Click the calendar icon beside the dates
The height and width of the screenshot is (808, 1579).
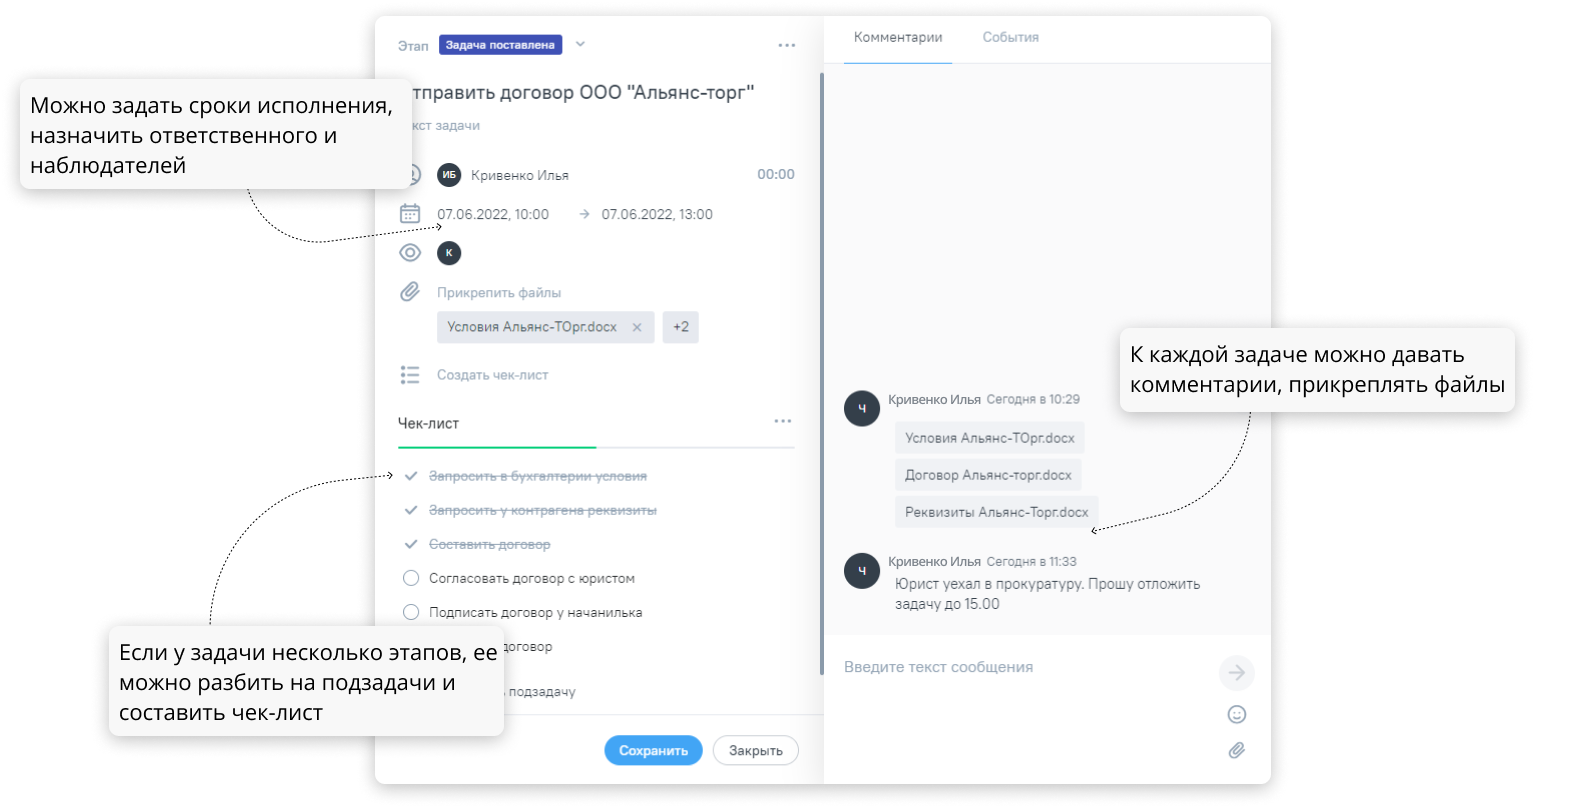click(x=410, y=214)
